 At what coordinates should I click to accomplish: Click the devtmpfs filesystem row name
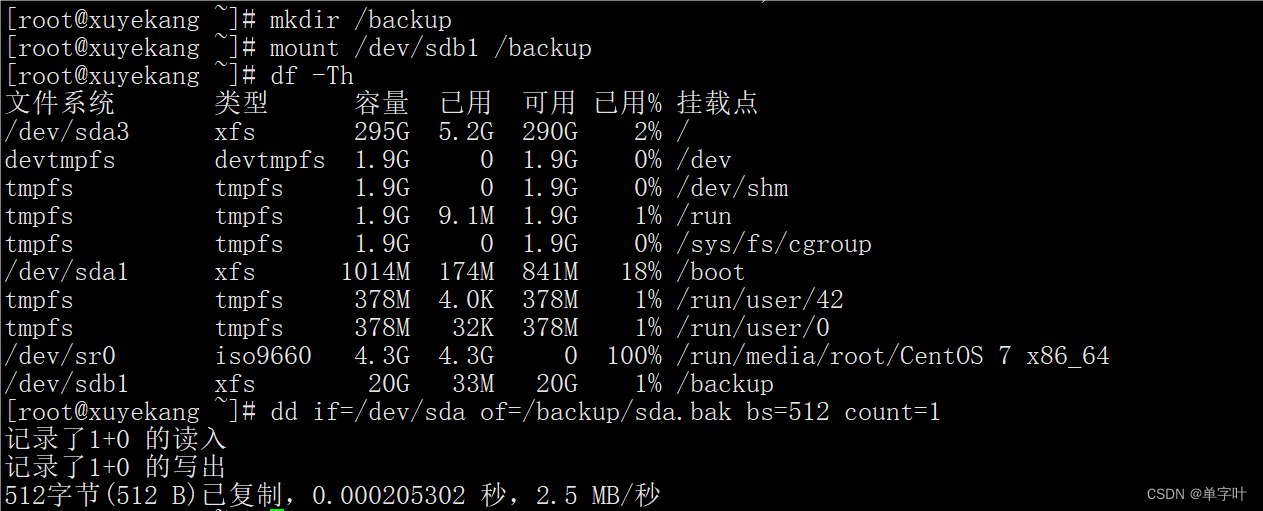click(60, 160)
